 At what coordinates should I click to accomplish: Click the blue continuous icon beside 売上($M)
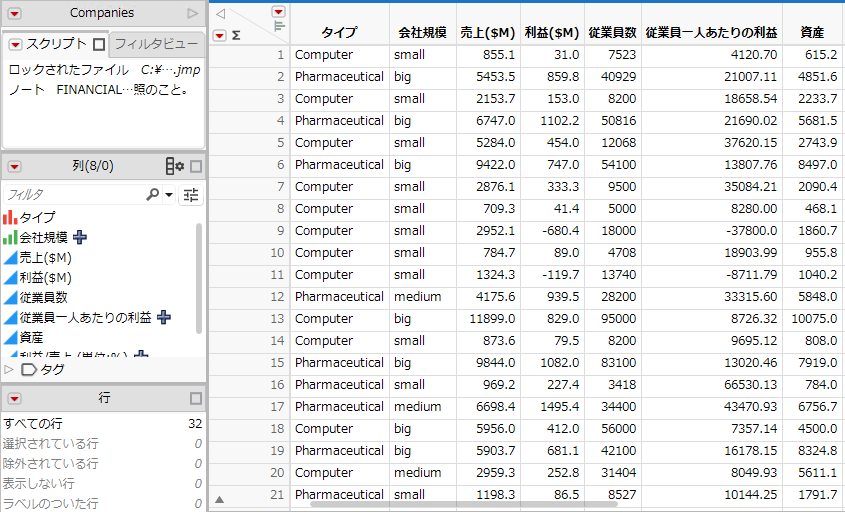tap(10, 258)
